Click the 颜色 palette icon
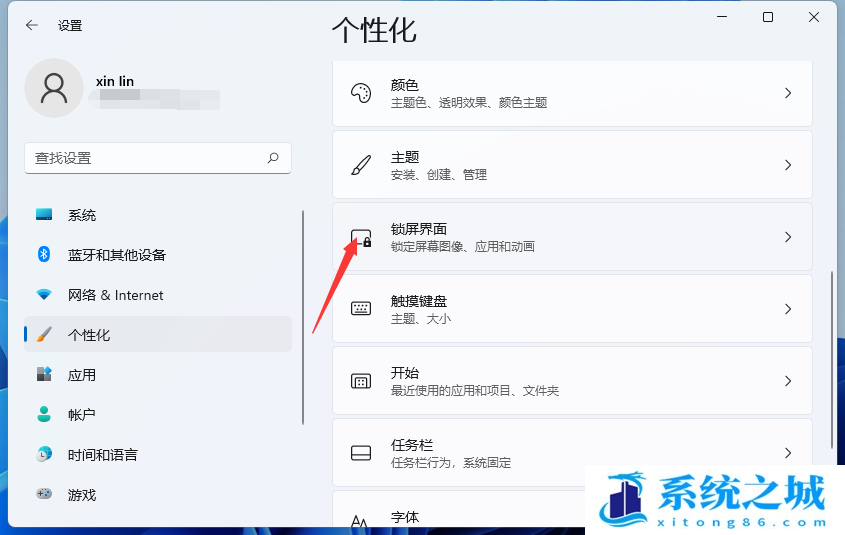Image resolution: width=845 pixels, height=535 pixels. [x=361, y=93]
